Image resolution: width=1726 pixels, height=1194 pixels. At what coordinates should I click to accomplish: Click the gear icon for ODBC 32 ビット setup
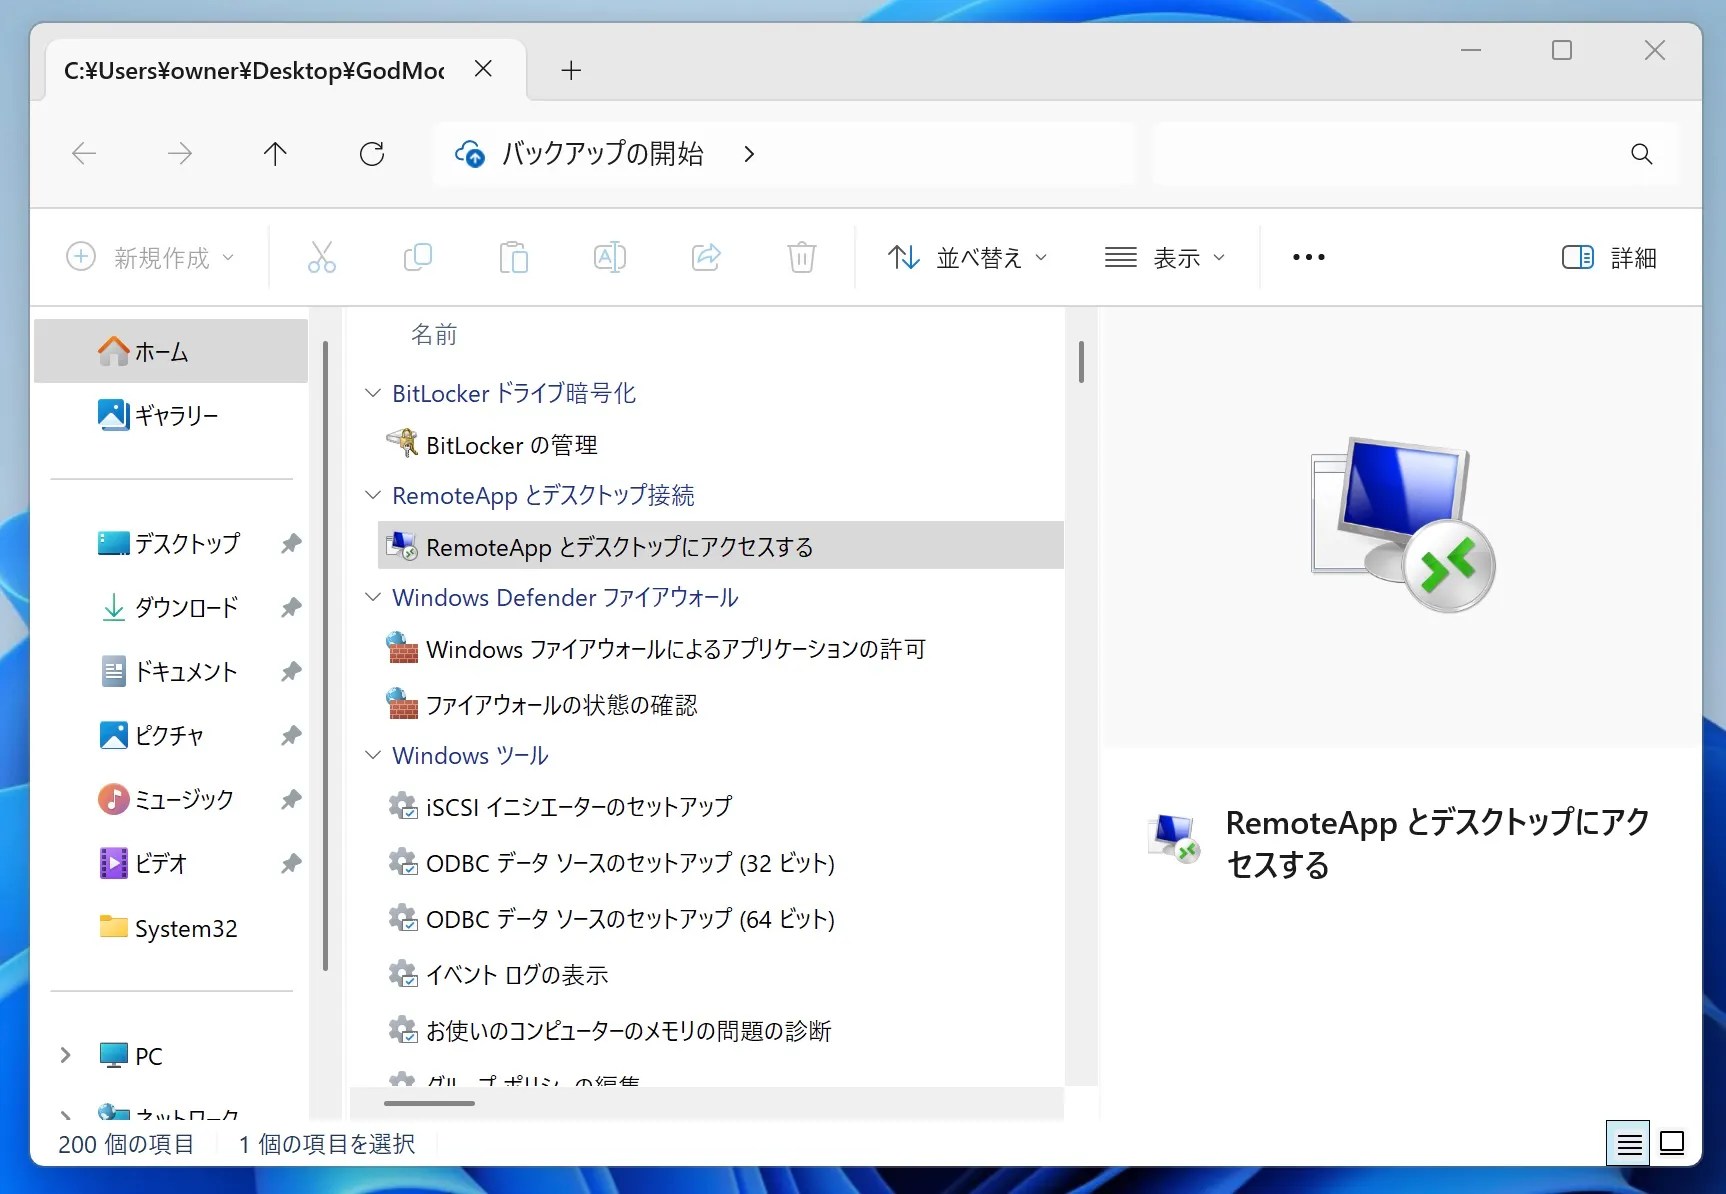click(x=403, y=862)
